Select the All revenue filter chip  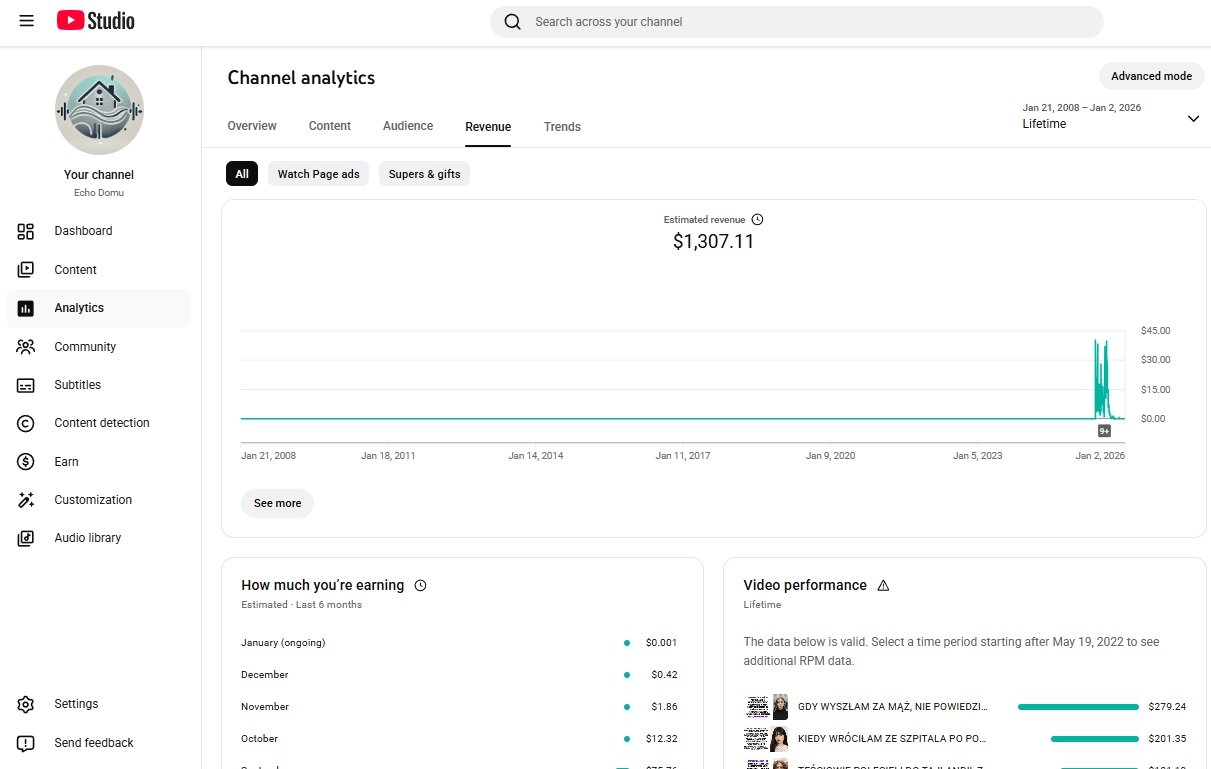tap(242, 174)
